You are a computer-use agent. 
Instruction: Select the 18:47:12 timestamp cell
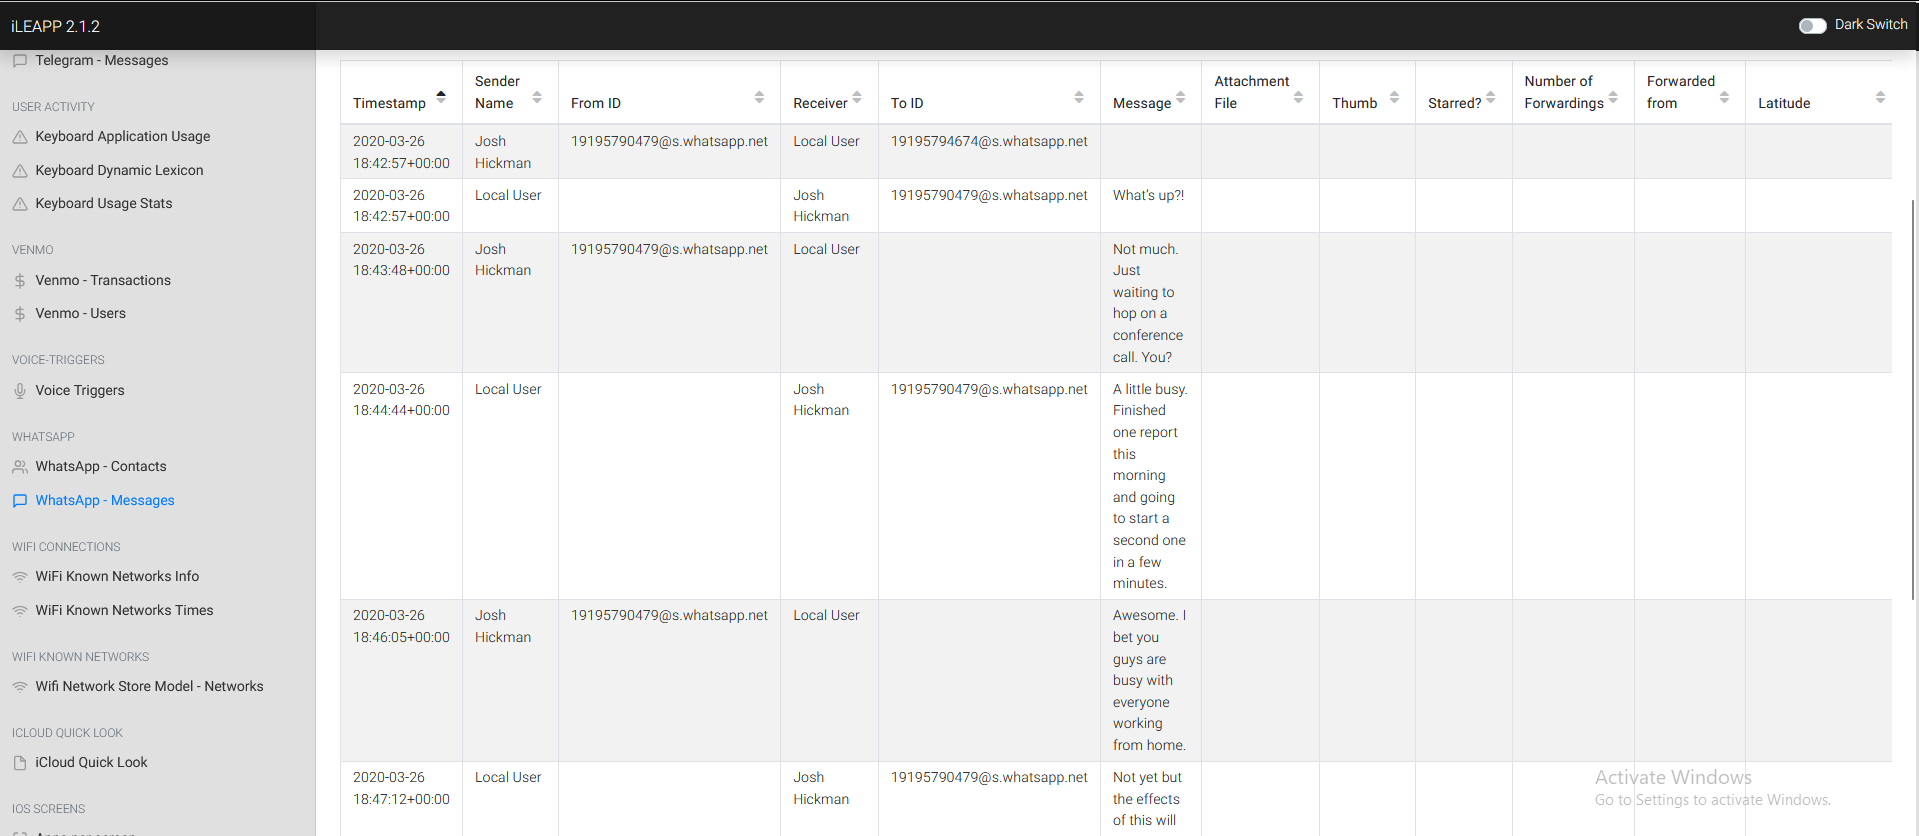pos(401,798)
